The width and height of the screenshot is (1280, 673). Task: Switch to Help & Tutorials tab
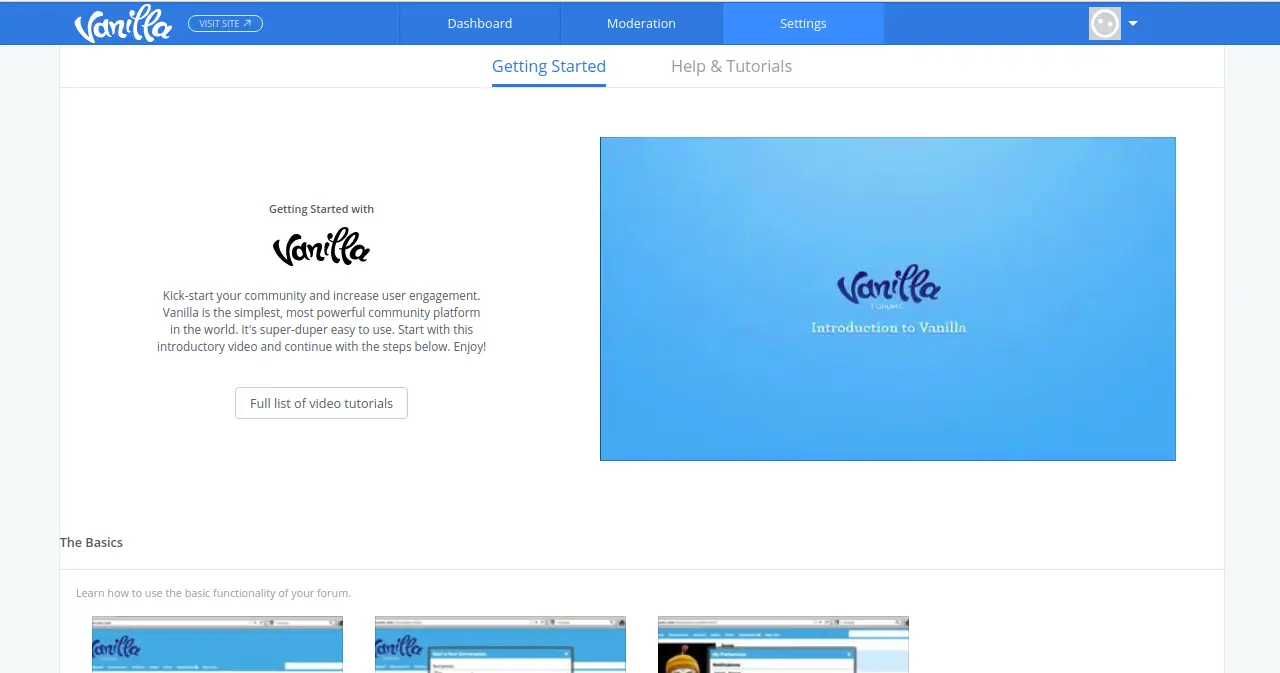click(731, 66)
